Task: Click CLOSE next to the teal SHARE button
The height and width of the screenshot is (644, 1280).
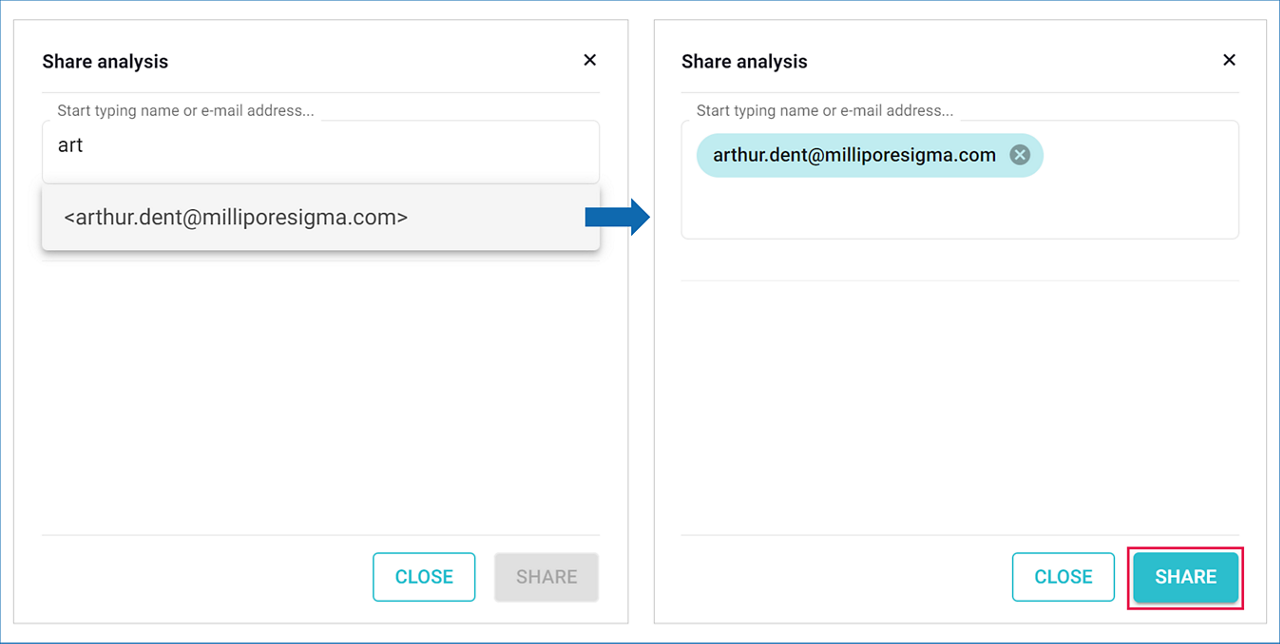Action: point(1063,577)
